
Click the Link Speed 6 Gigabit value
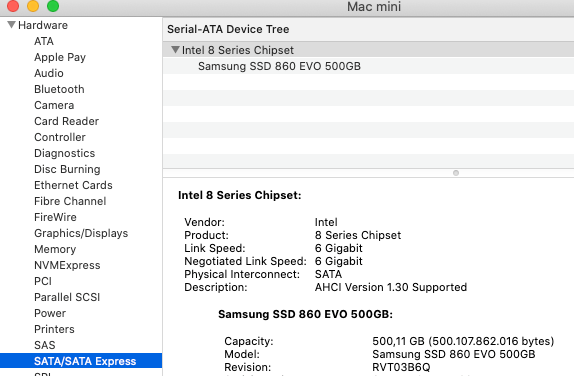pyautogui.click(x=339, y=248)
